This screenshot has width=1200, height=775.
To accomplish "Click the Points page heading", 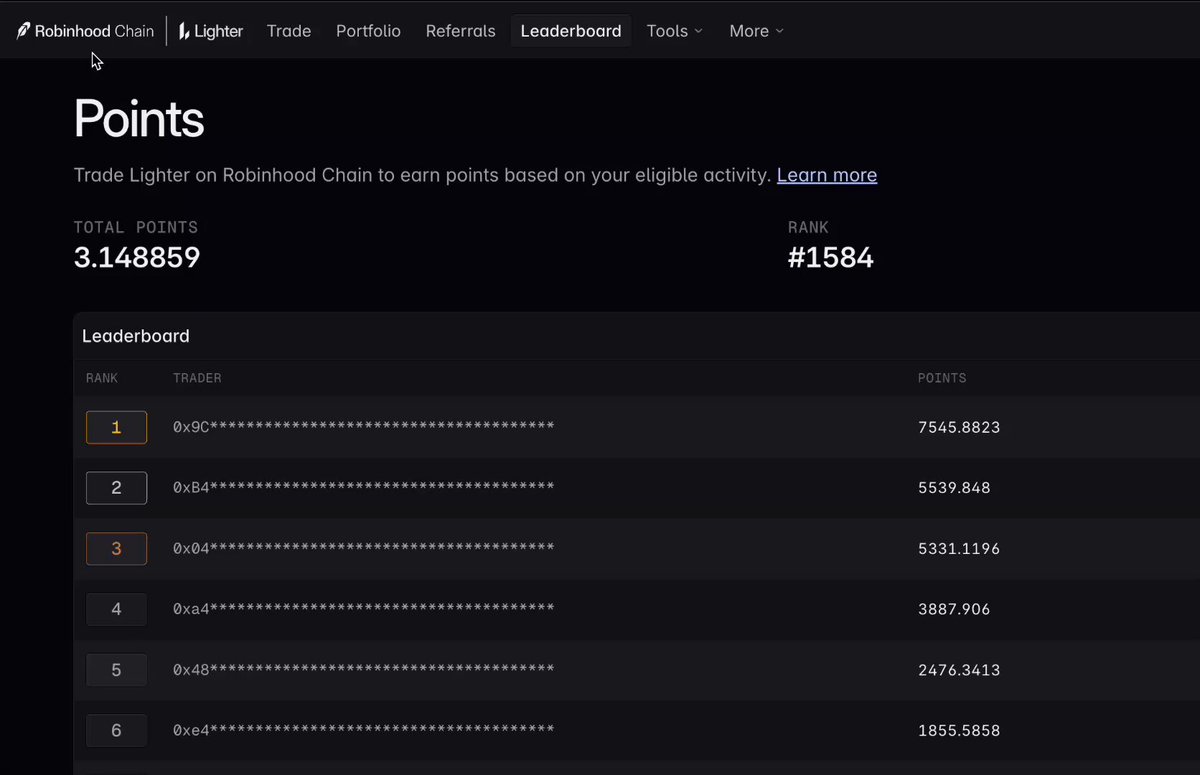I will (139, 120).
